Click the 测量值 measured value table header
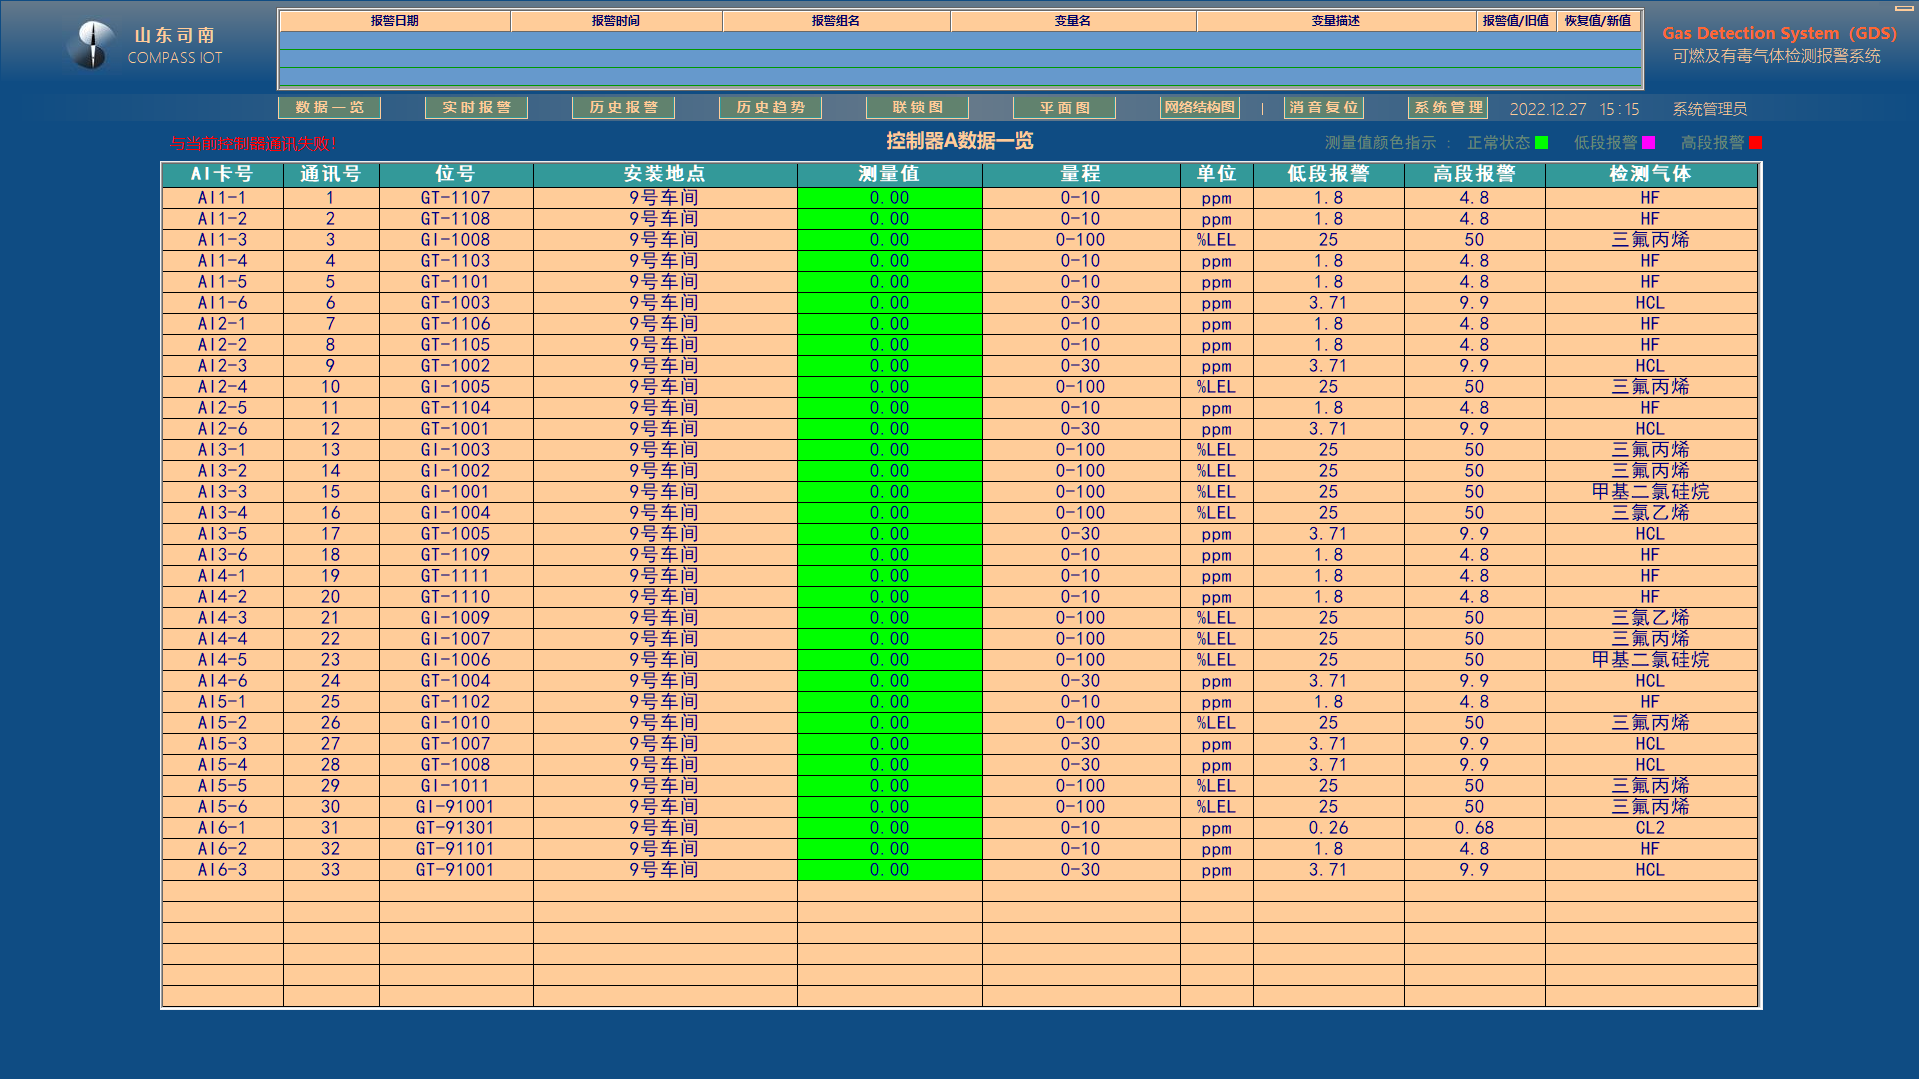Viewport: 1919px width, 1079px height. pos(889,174)
